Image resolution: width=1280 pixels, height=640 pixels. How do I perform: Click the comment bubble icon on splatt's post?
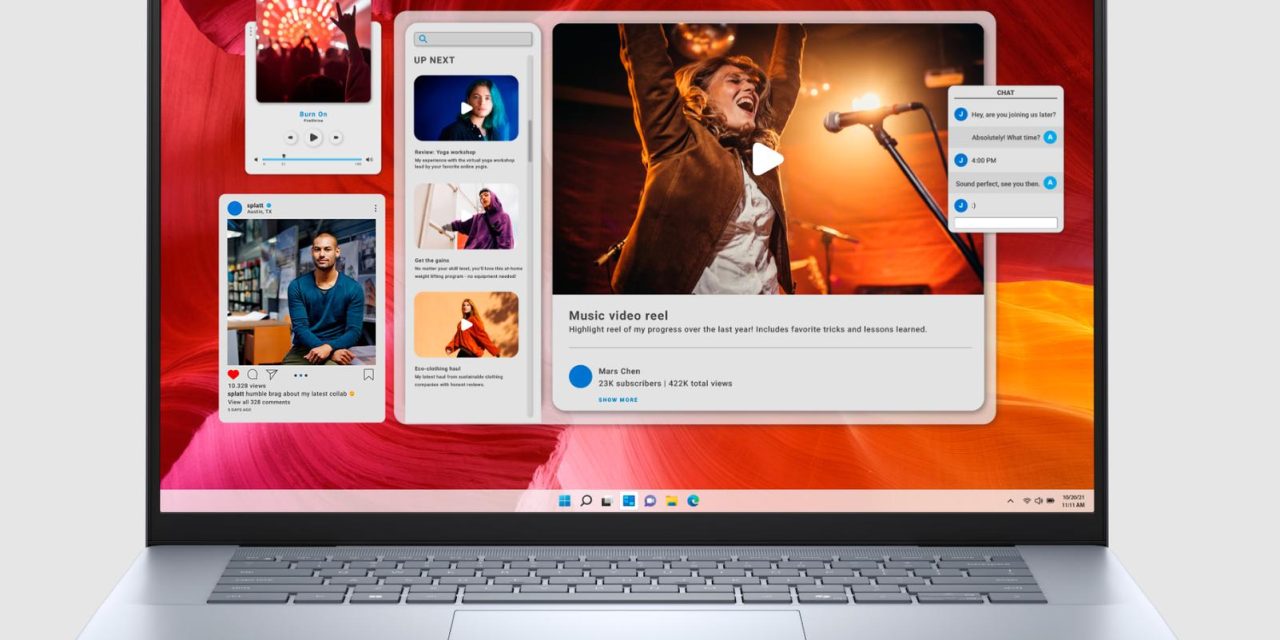252,375
